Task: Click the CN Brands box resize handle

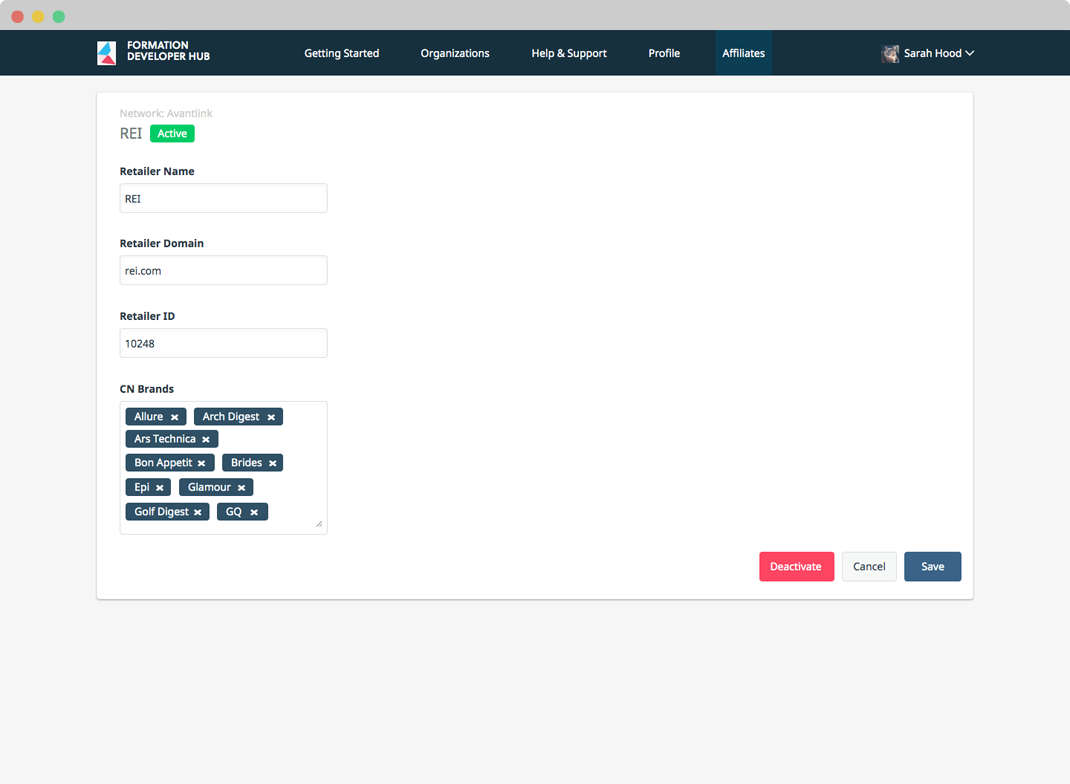Action: 319,524
